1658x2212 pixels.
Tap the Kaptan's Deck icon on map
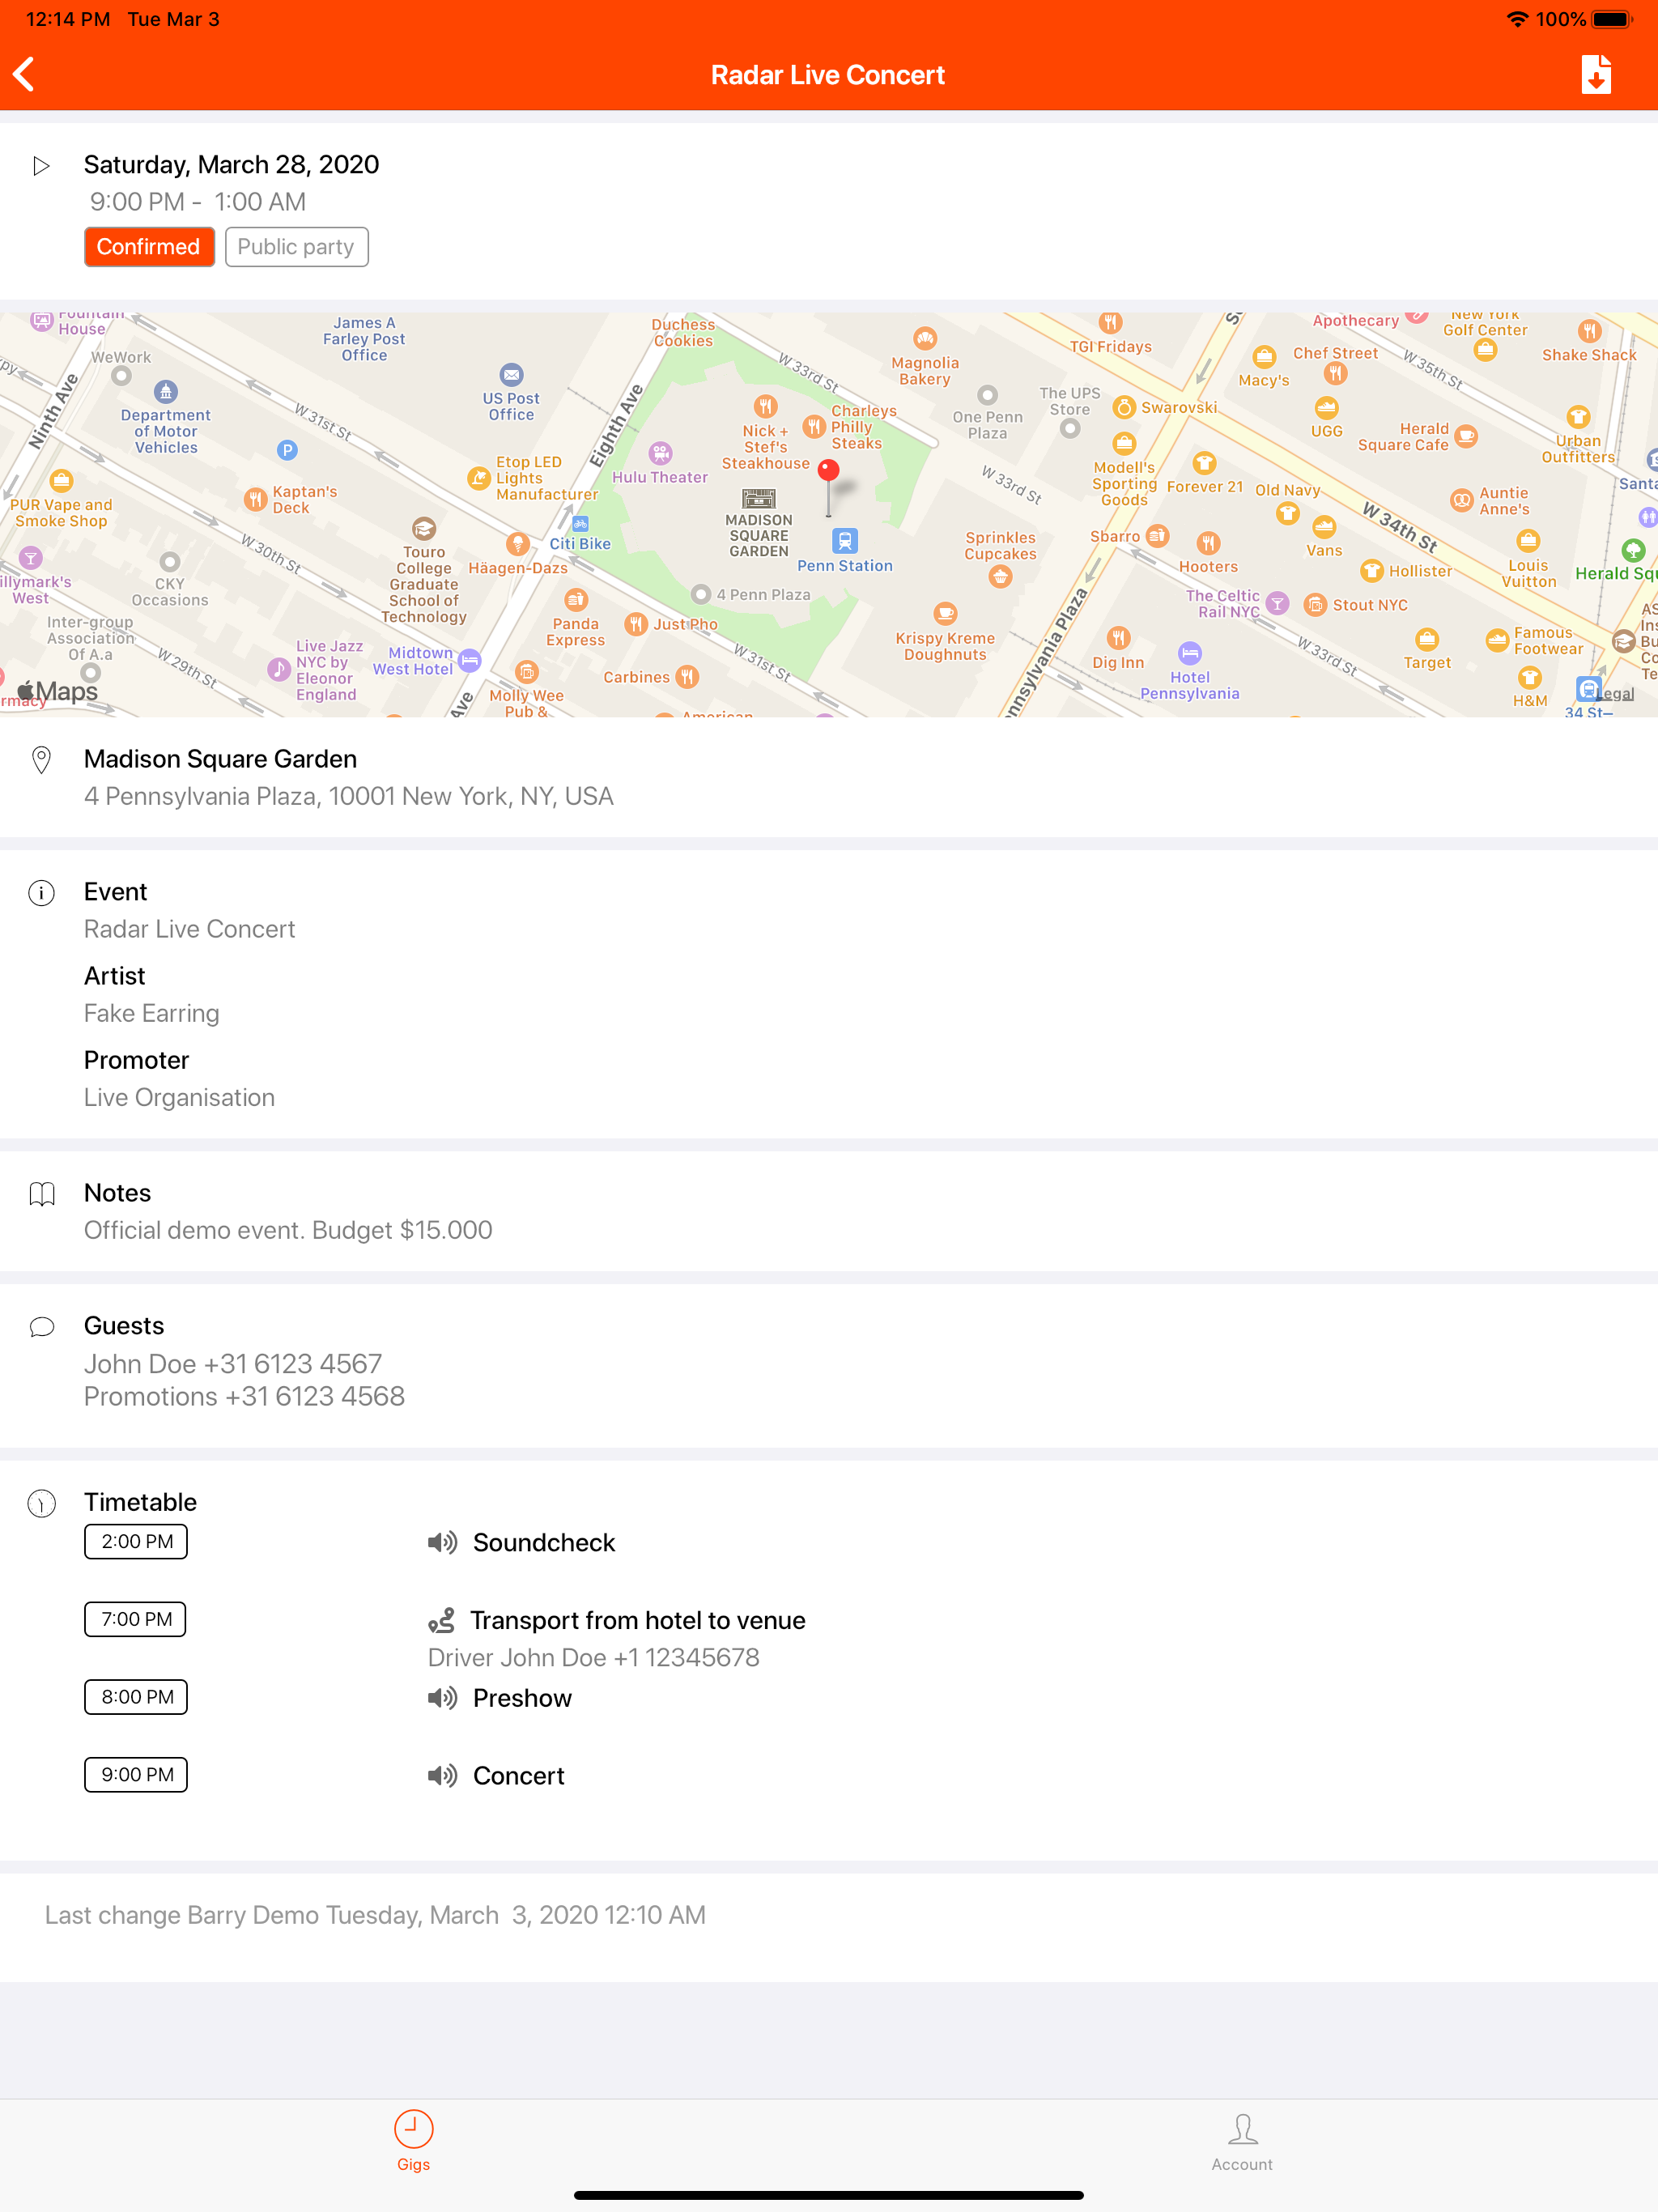(255, 499)
